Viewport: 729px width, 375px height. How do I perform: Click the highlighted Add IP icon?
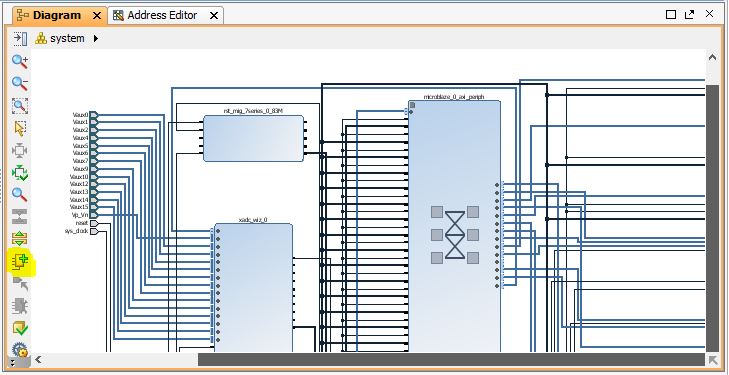[x=20, y=262]
